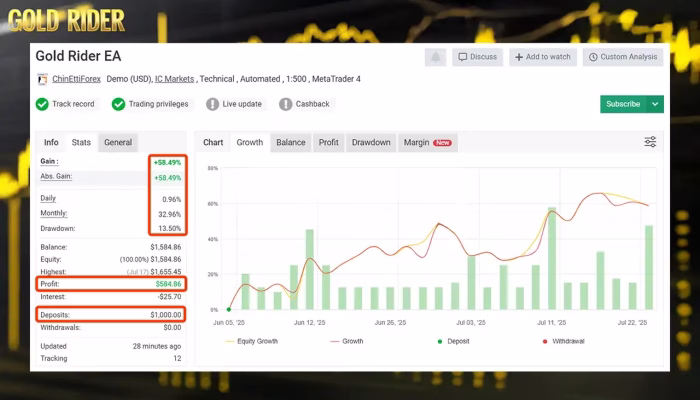This screenshot has width=700, height=400.
Task: Switch to the Drawdown tab
Action: pos(371,142)
